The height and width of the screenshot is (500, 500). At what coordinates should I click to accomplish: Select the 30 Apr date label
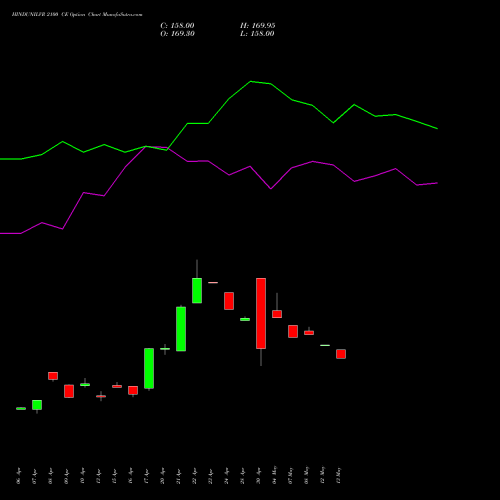tap(258, 477)
